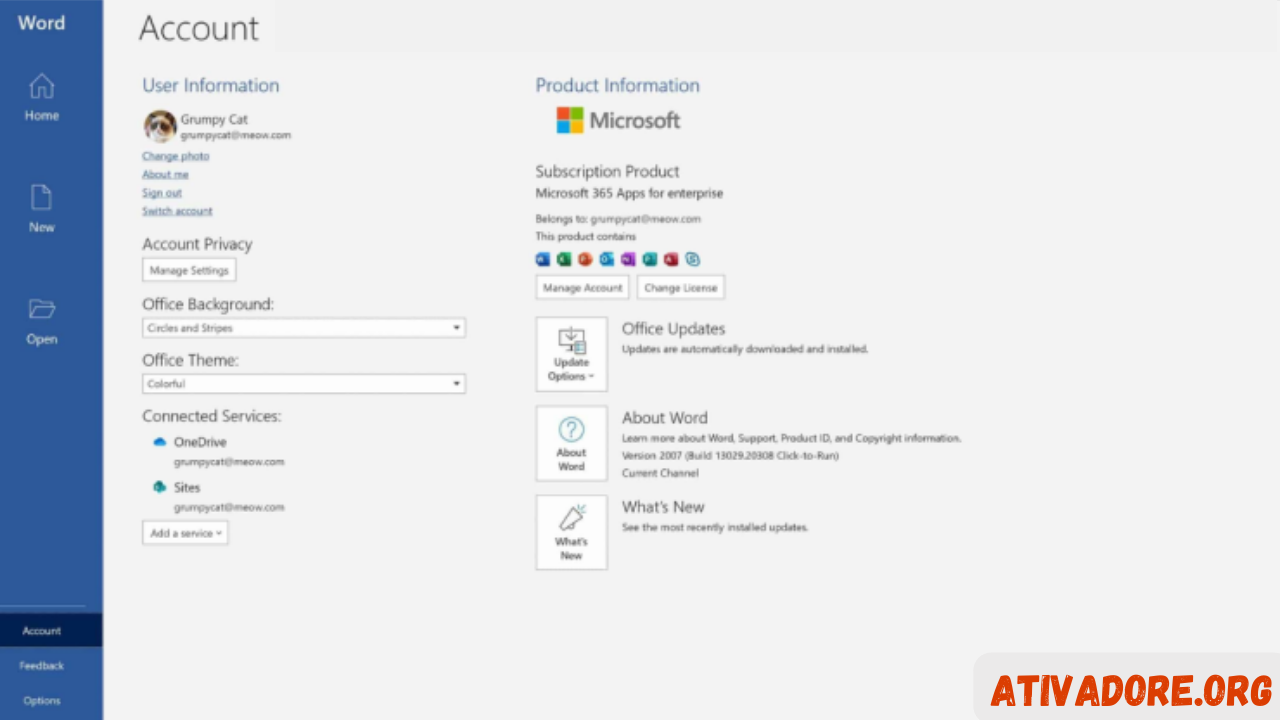The image size is (1280, 720).
Task: Click the 'What's New' heading text
Action: click(x=663, y=507)
